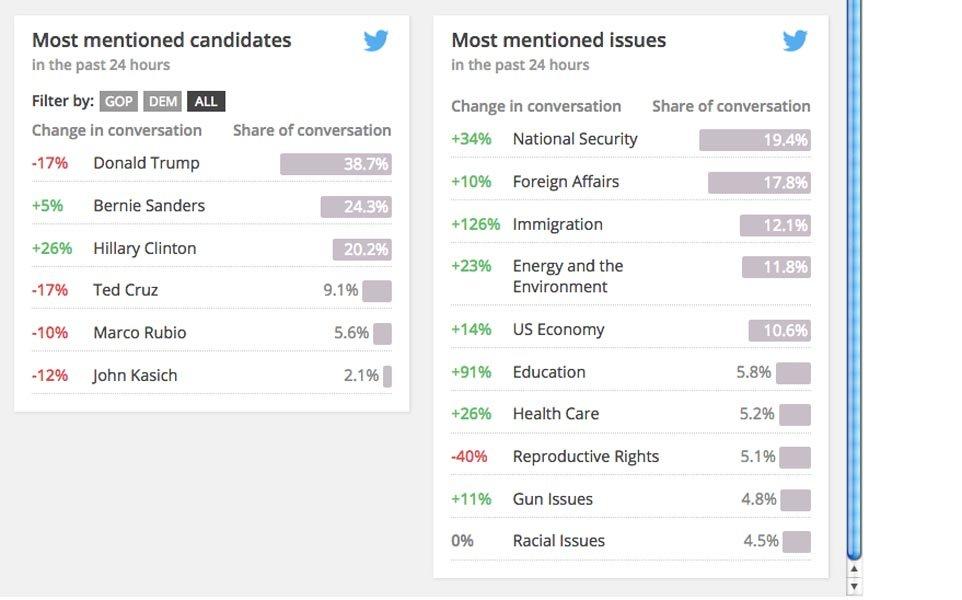Viewport: 962px width, 600px height.
Task: Click the Twitter bird icon in candidates panel
Action: point(376,41)
